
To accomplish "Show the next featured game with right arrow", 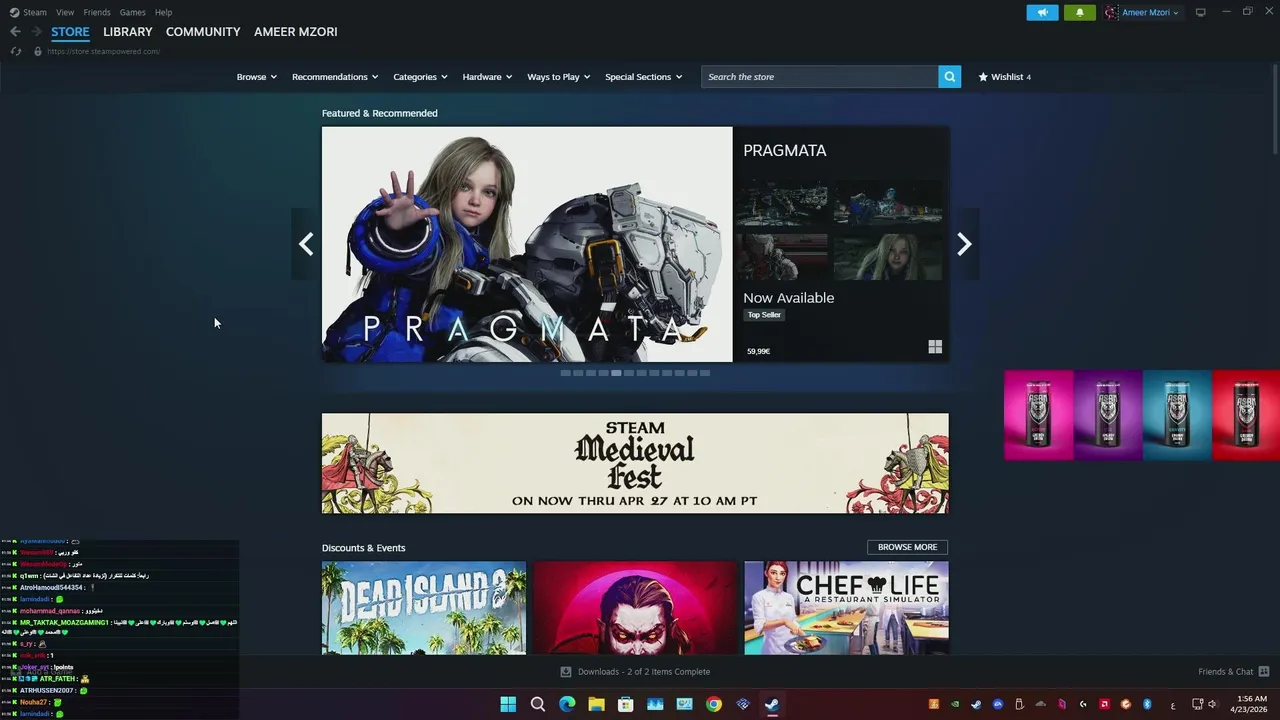I will (x=964, y=244).
